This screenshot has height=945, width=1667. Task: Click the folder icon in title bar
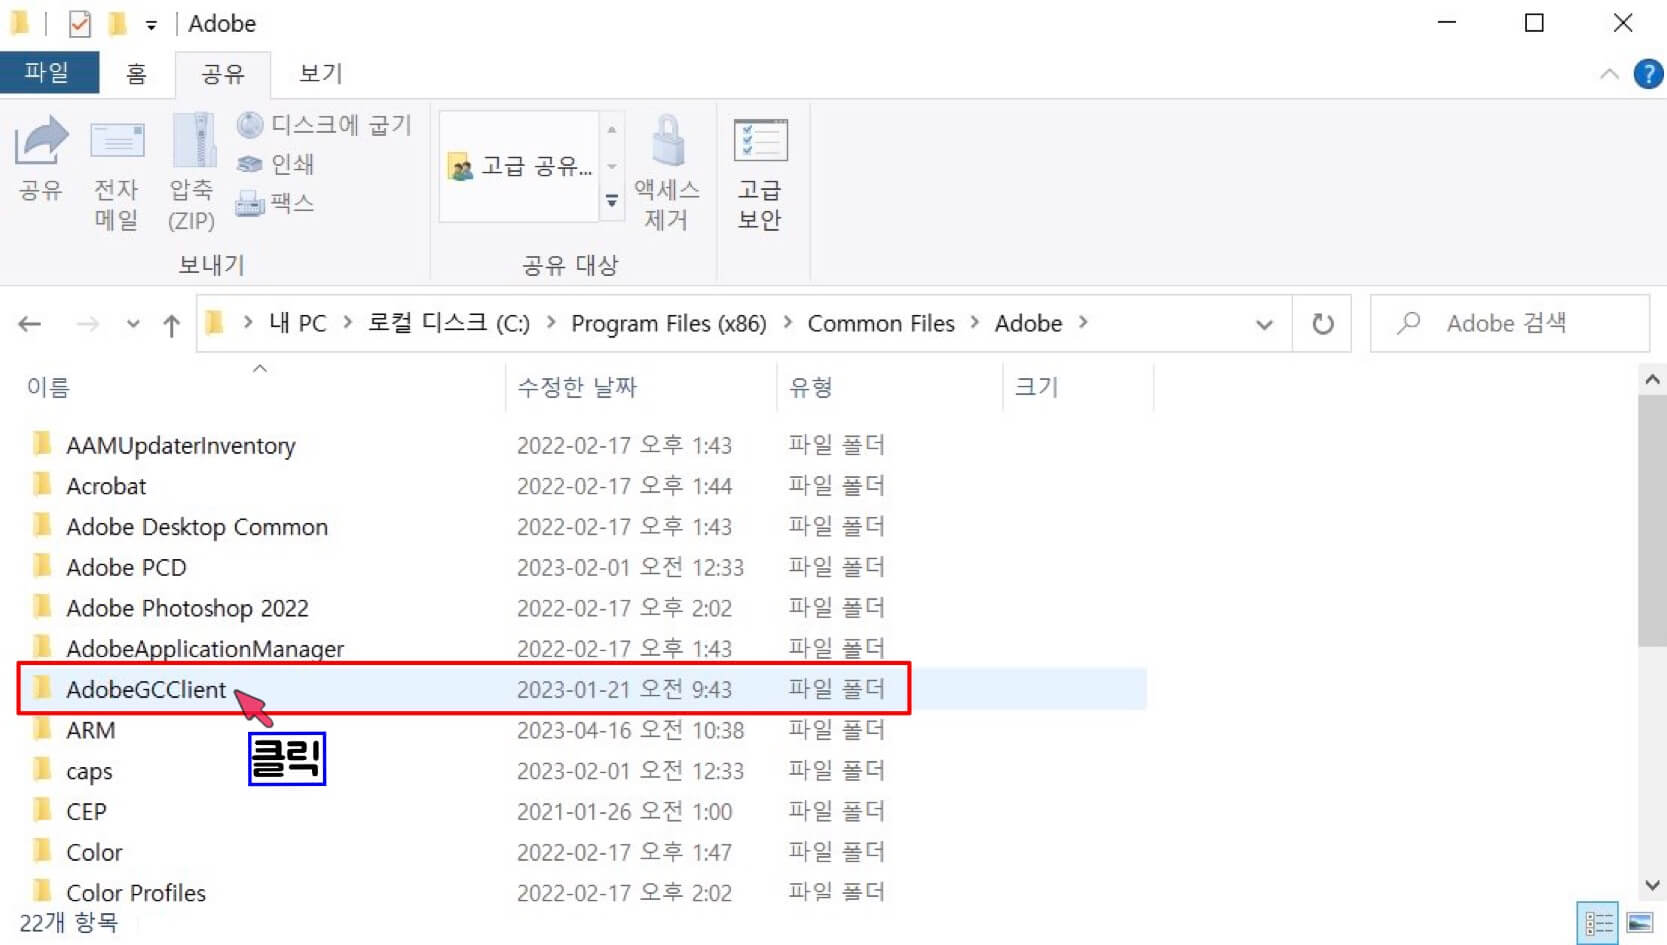[19, 22]
